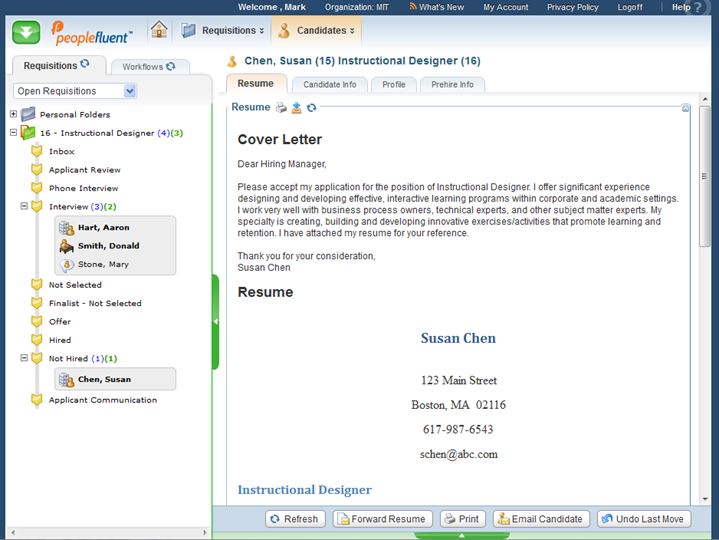Image resolution: width=719 pixels, height=540 pixels.
Task: Click the Undo Last Move button
Action: 643,519
